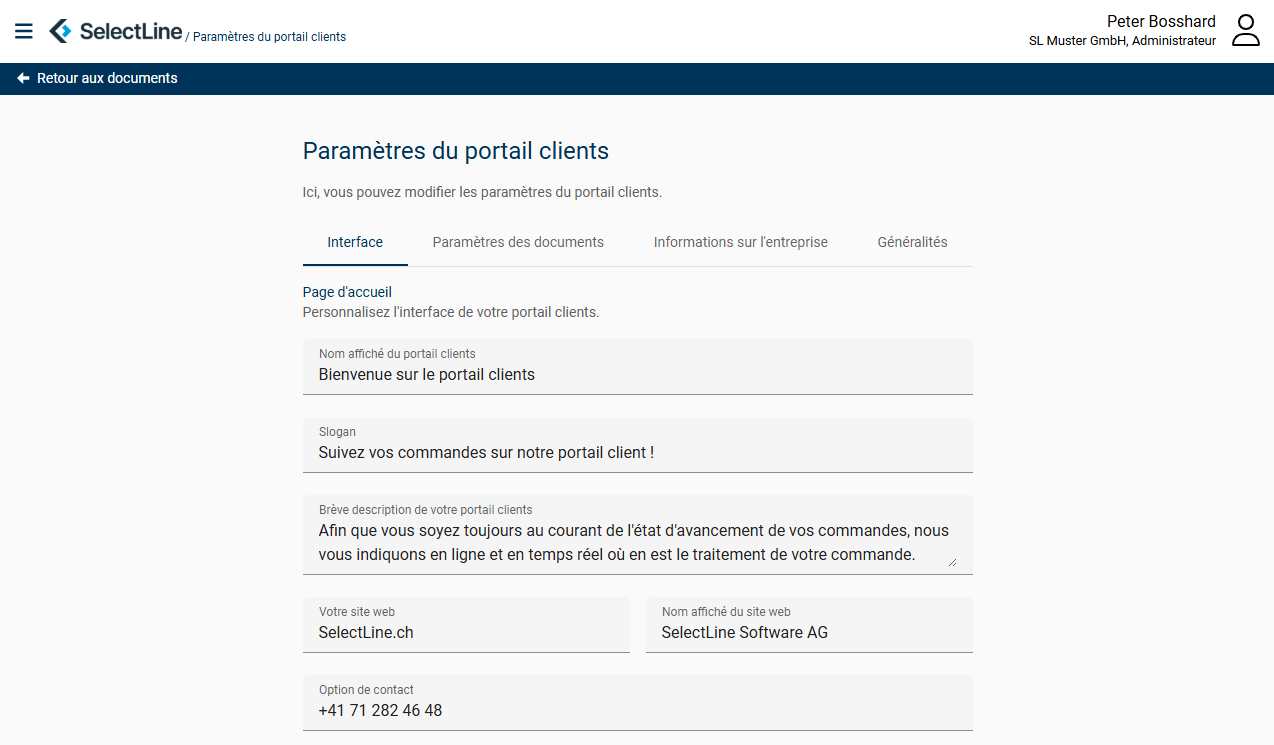This screenshot has height=745, width=1274.
Task: Click the Peter Bosshard user name
Action: [x=1161, y=21]
